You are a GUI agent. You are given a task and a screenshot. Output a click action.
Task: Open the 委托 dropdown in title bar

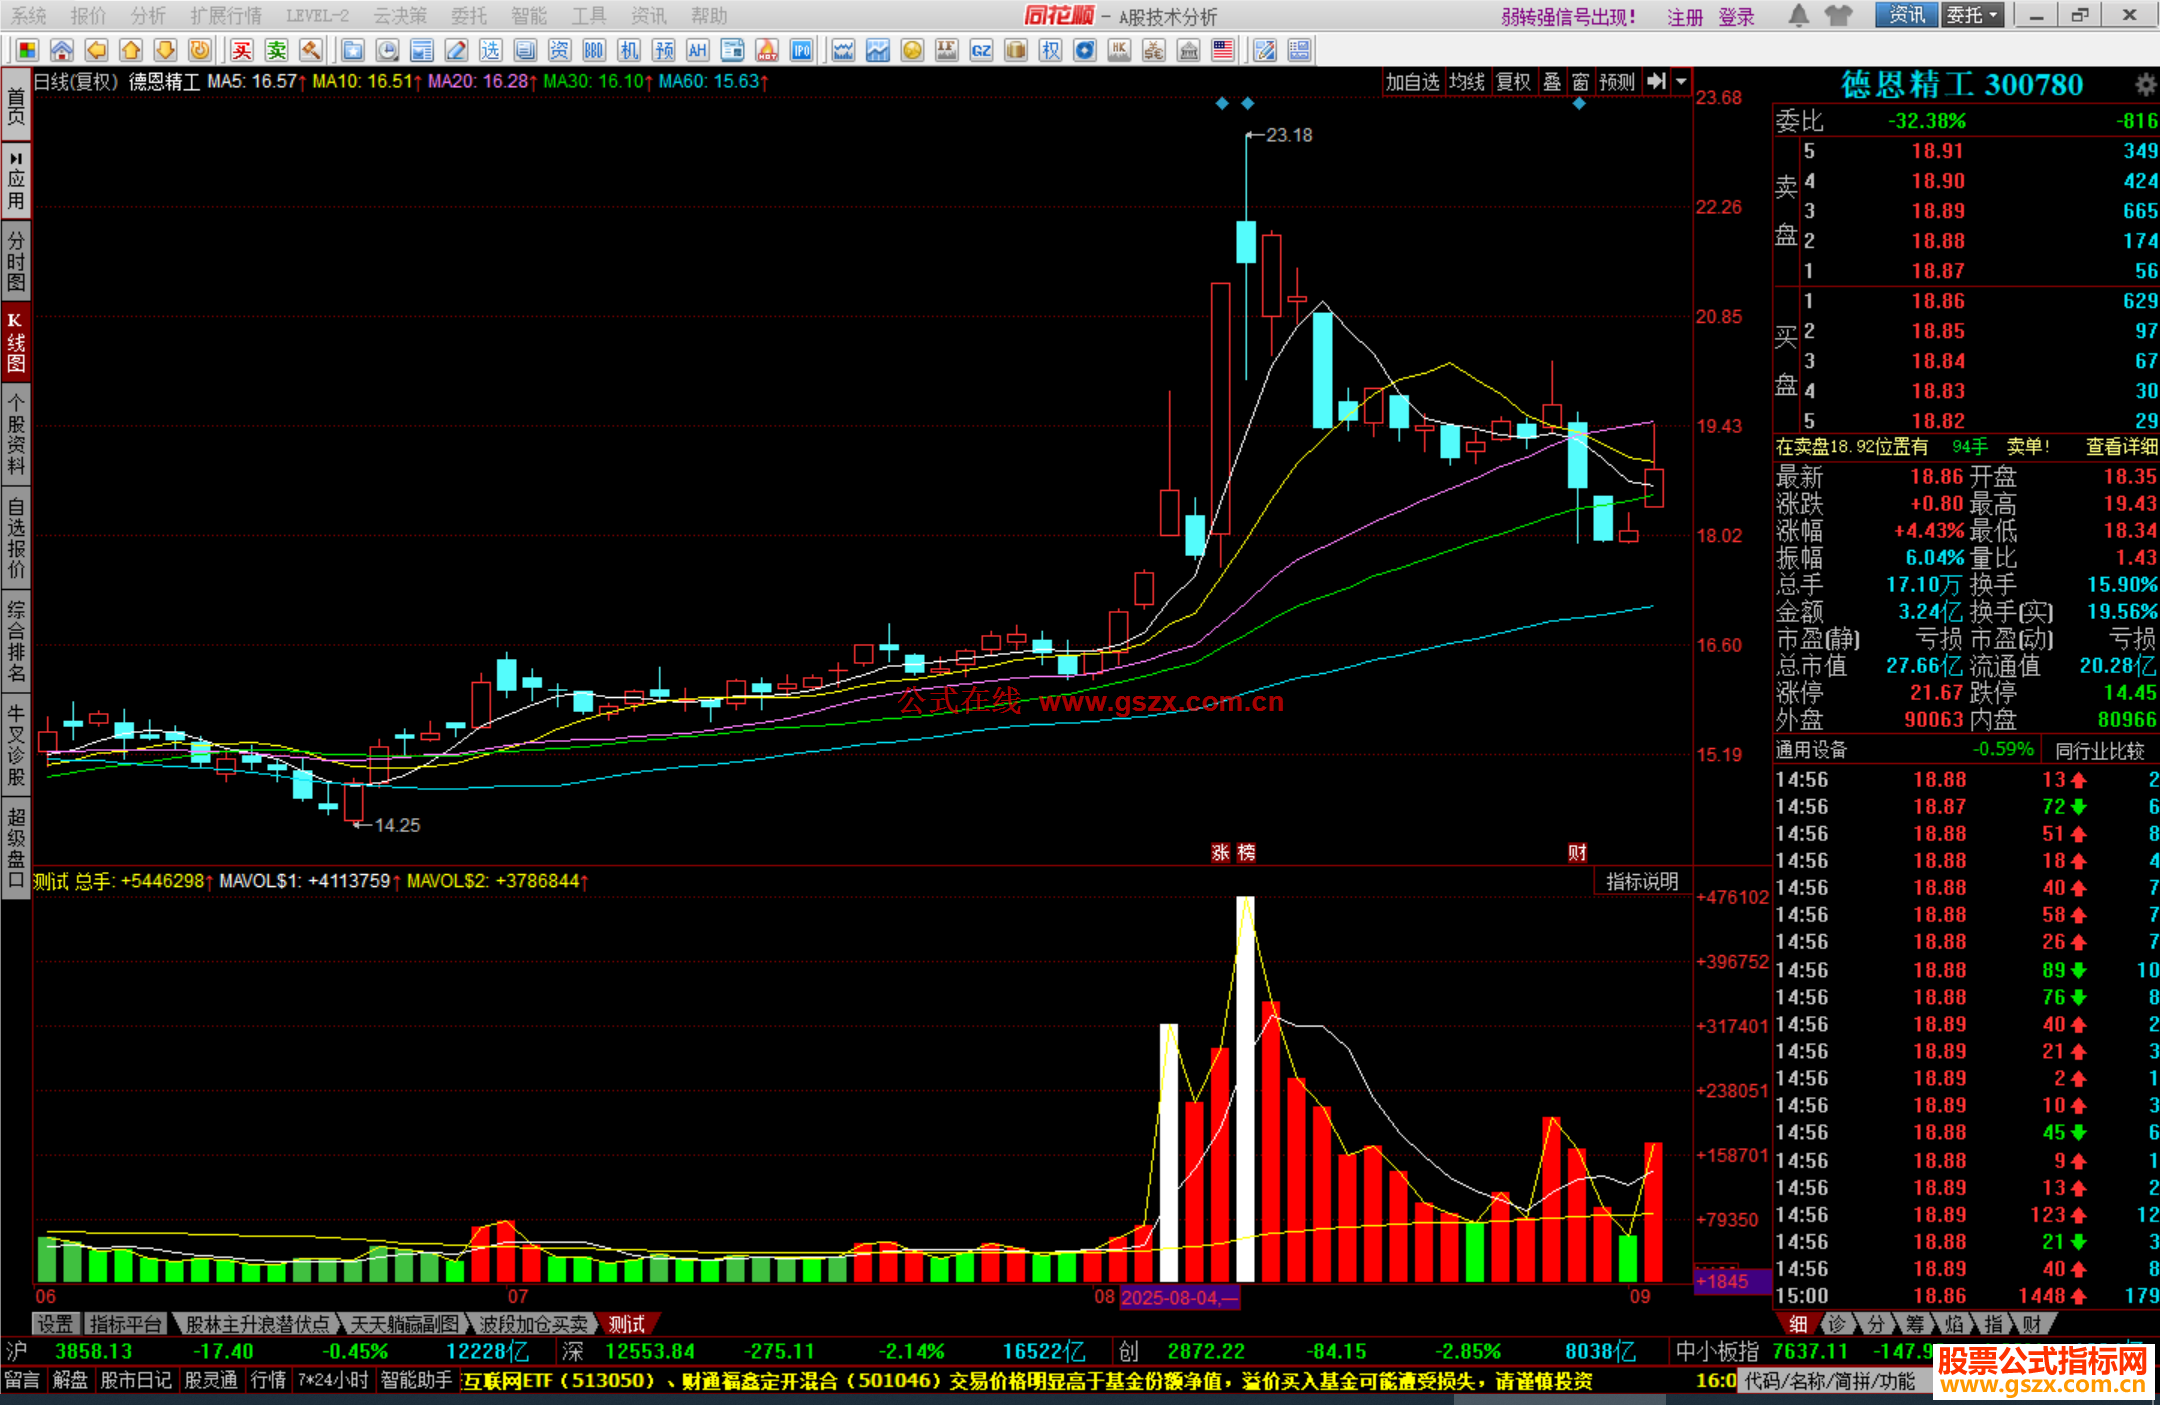(1972, 15)
